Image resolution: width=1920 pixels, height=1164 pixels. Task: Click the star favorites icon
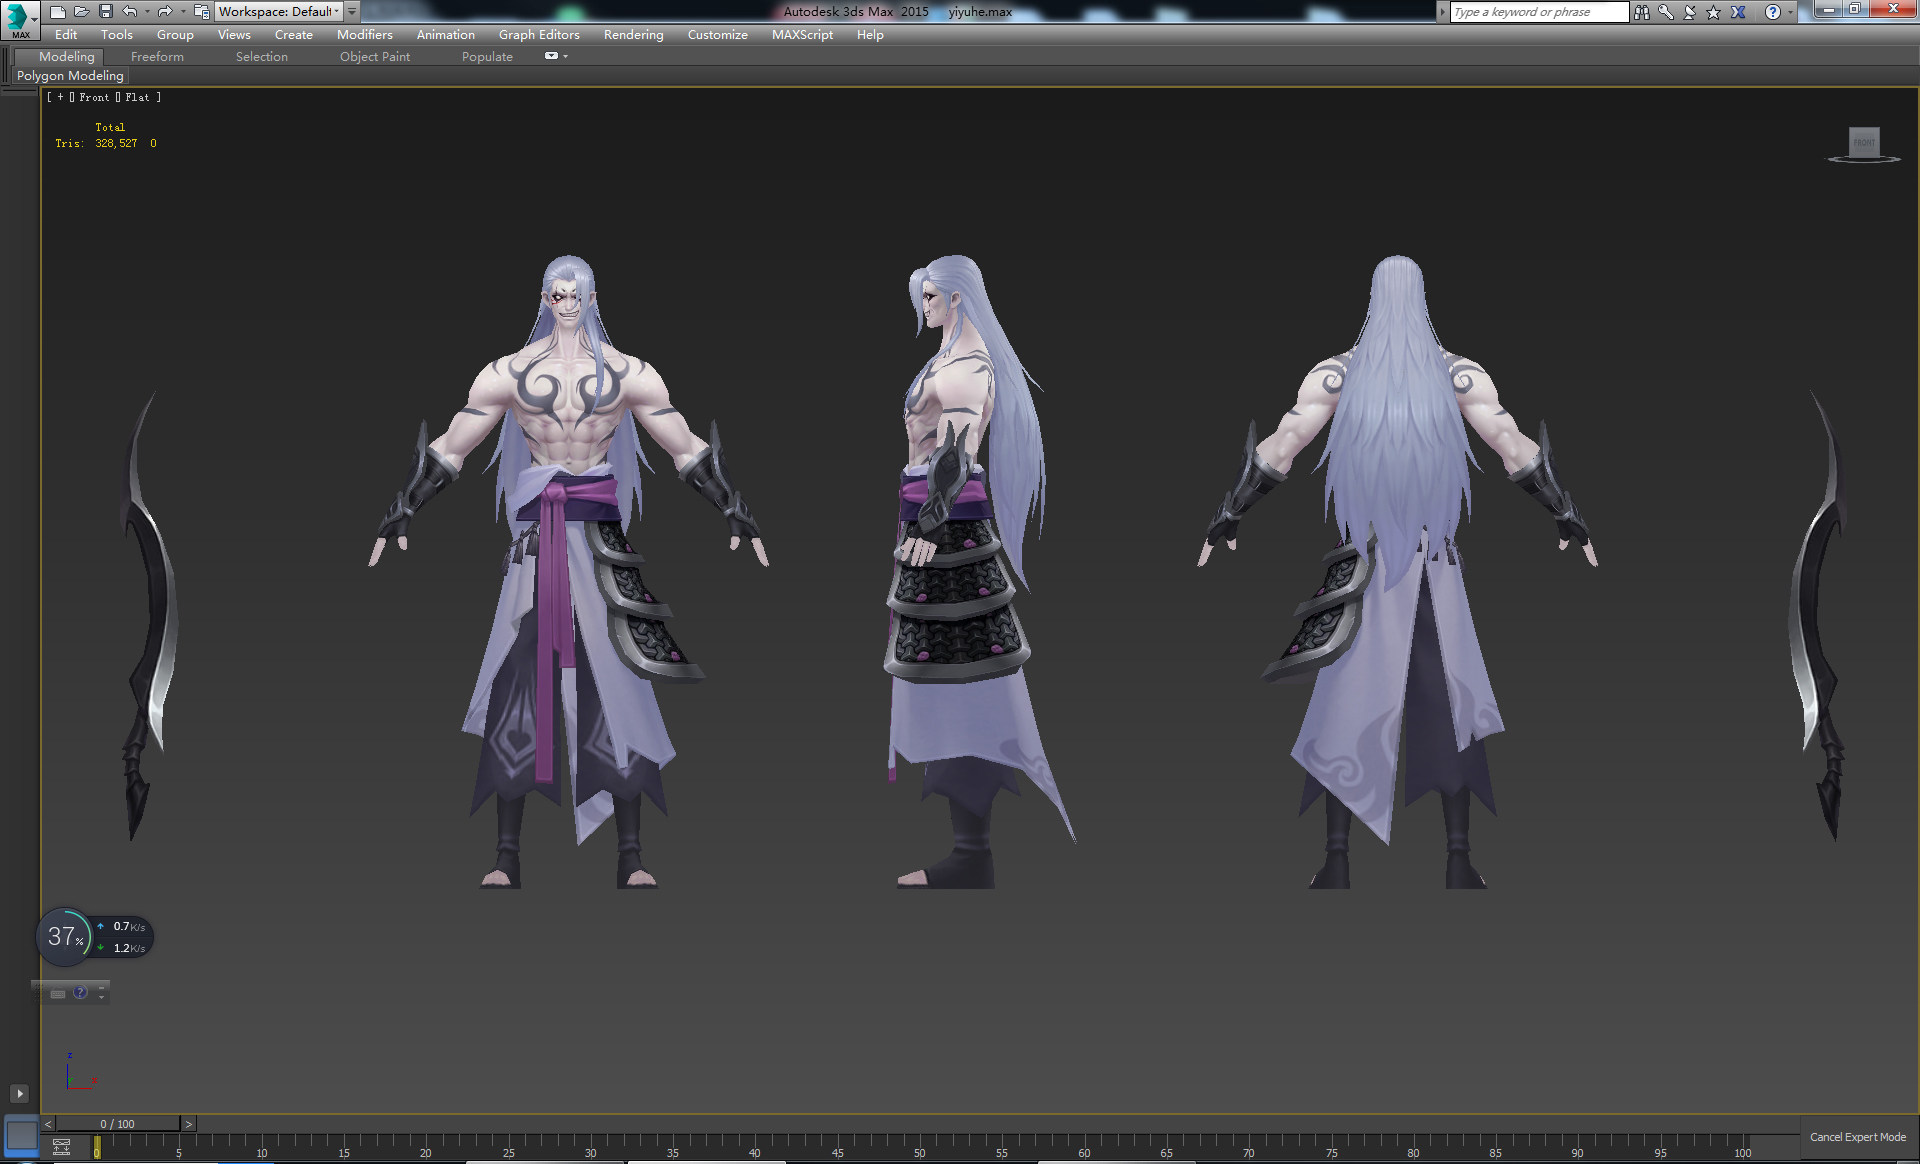pos(1713,12)
